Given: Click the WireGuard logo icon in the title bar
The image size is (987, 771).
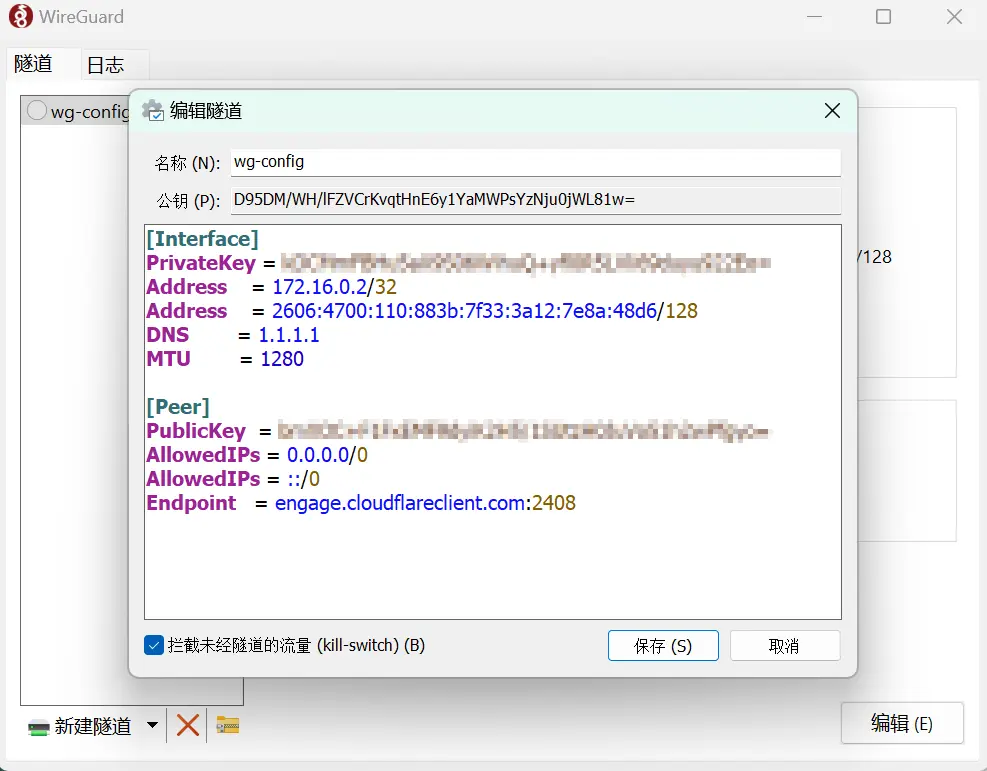Looking at the screenshot, I should click(x=21, y=16).
